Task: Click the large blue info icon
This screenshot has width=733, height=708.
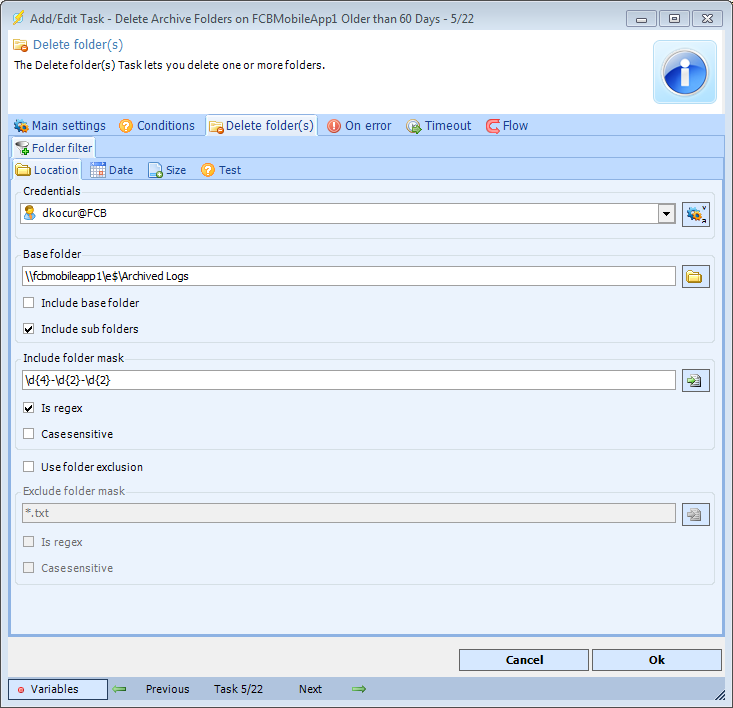Action: [x=685, y=72]
